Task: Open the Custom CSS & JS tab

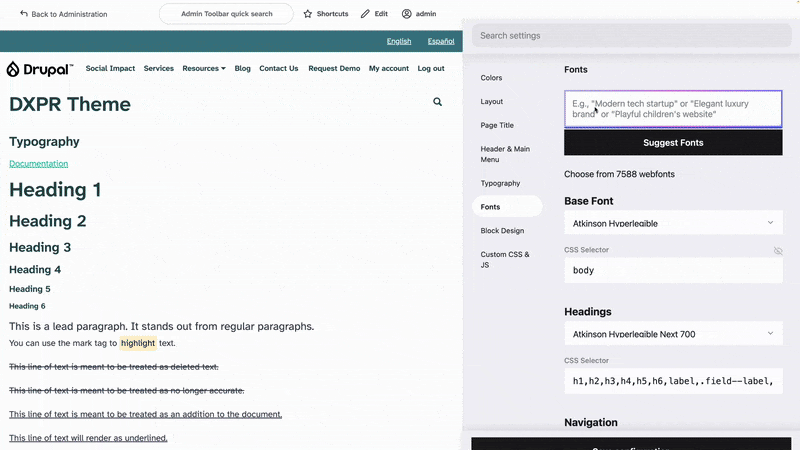Action: (x=505, y=259)
